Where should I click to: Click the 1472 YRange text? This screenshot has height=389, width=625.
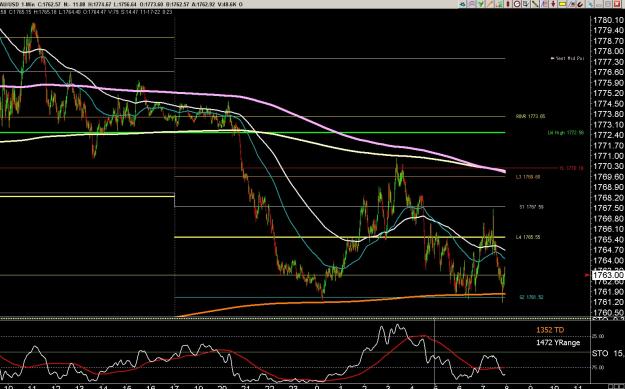(x=558, y=342)
